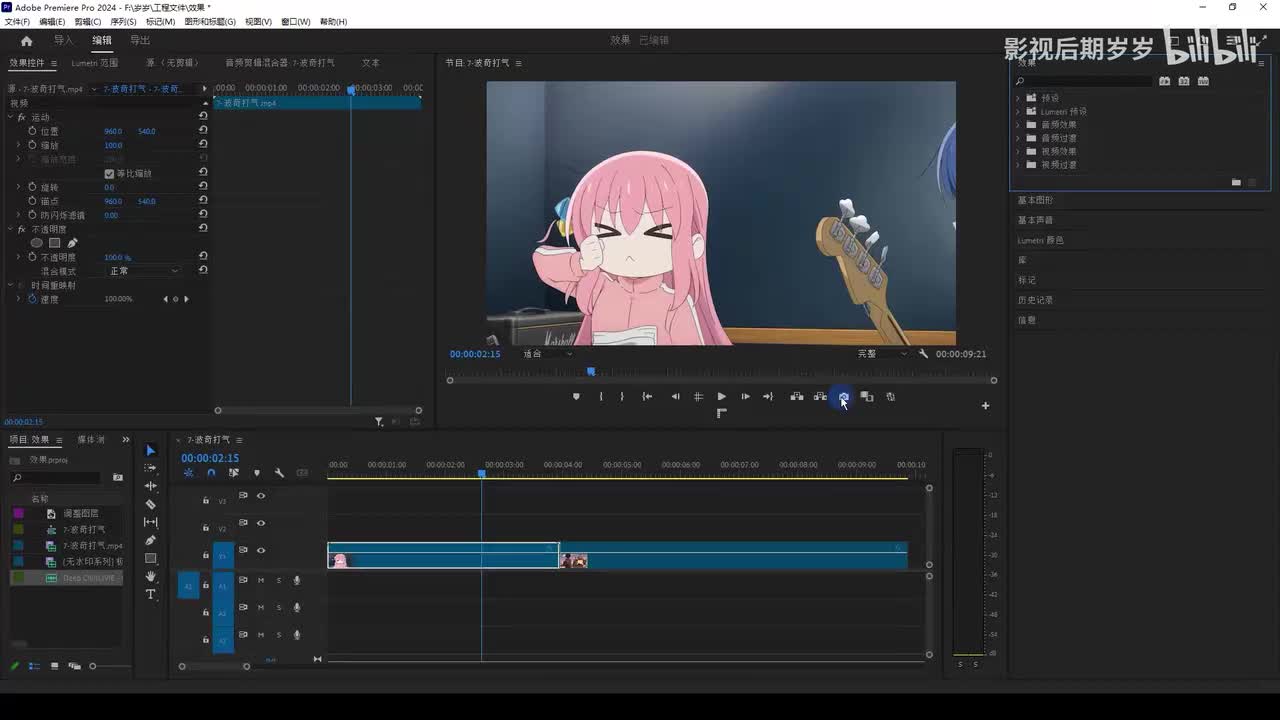This screenshot has height=720, width=1280.
Task: Click Mark In button
Action: pos(601,397)
